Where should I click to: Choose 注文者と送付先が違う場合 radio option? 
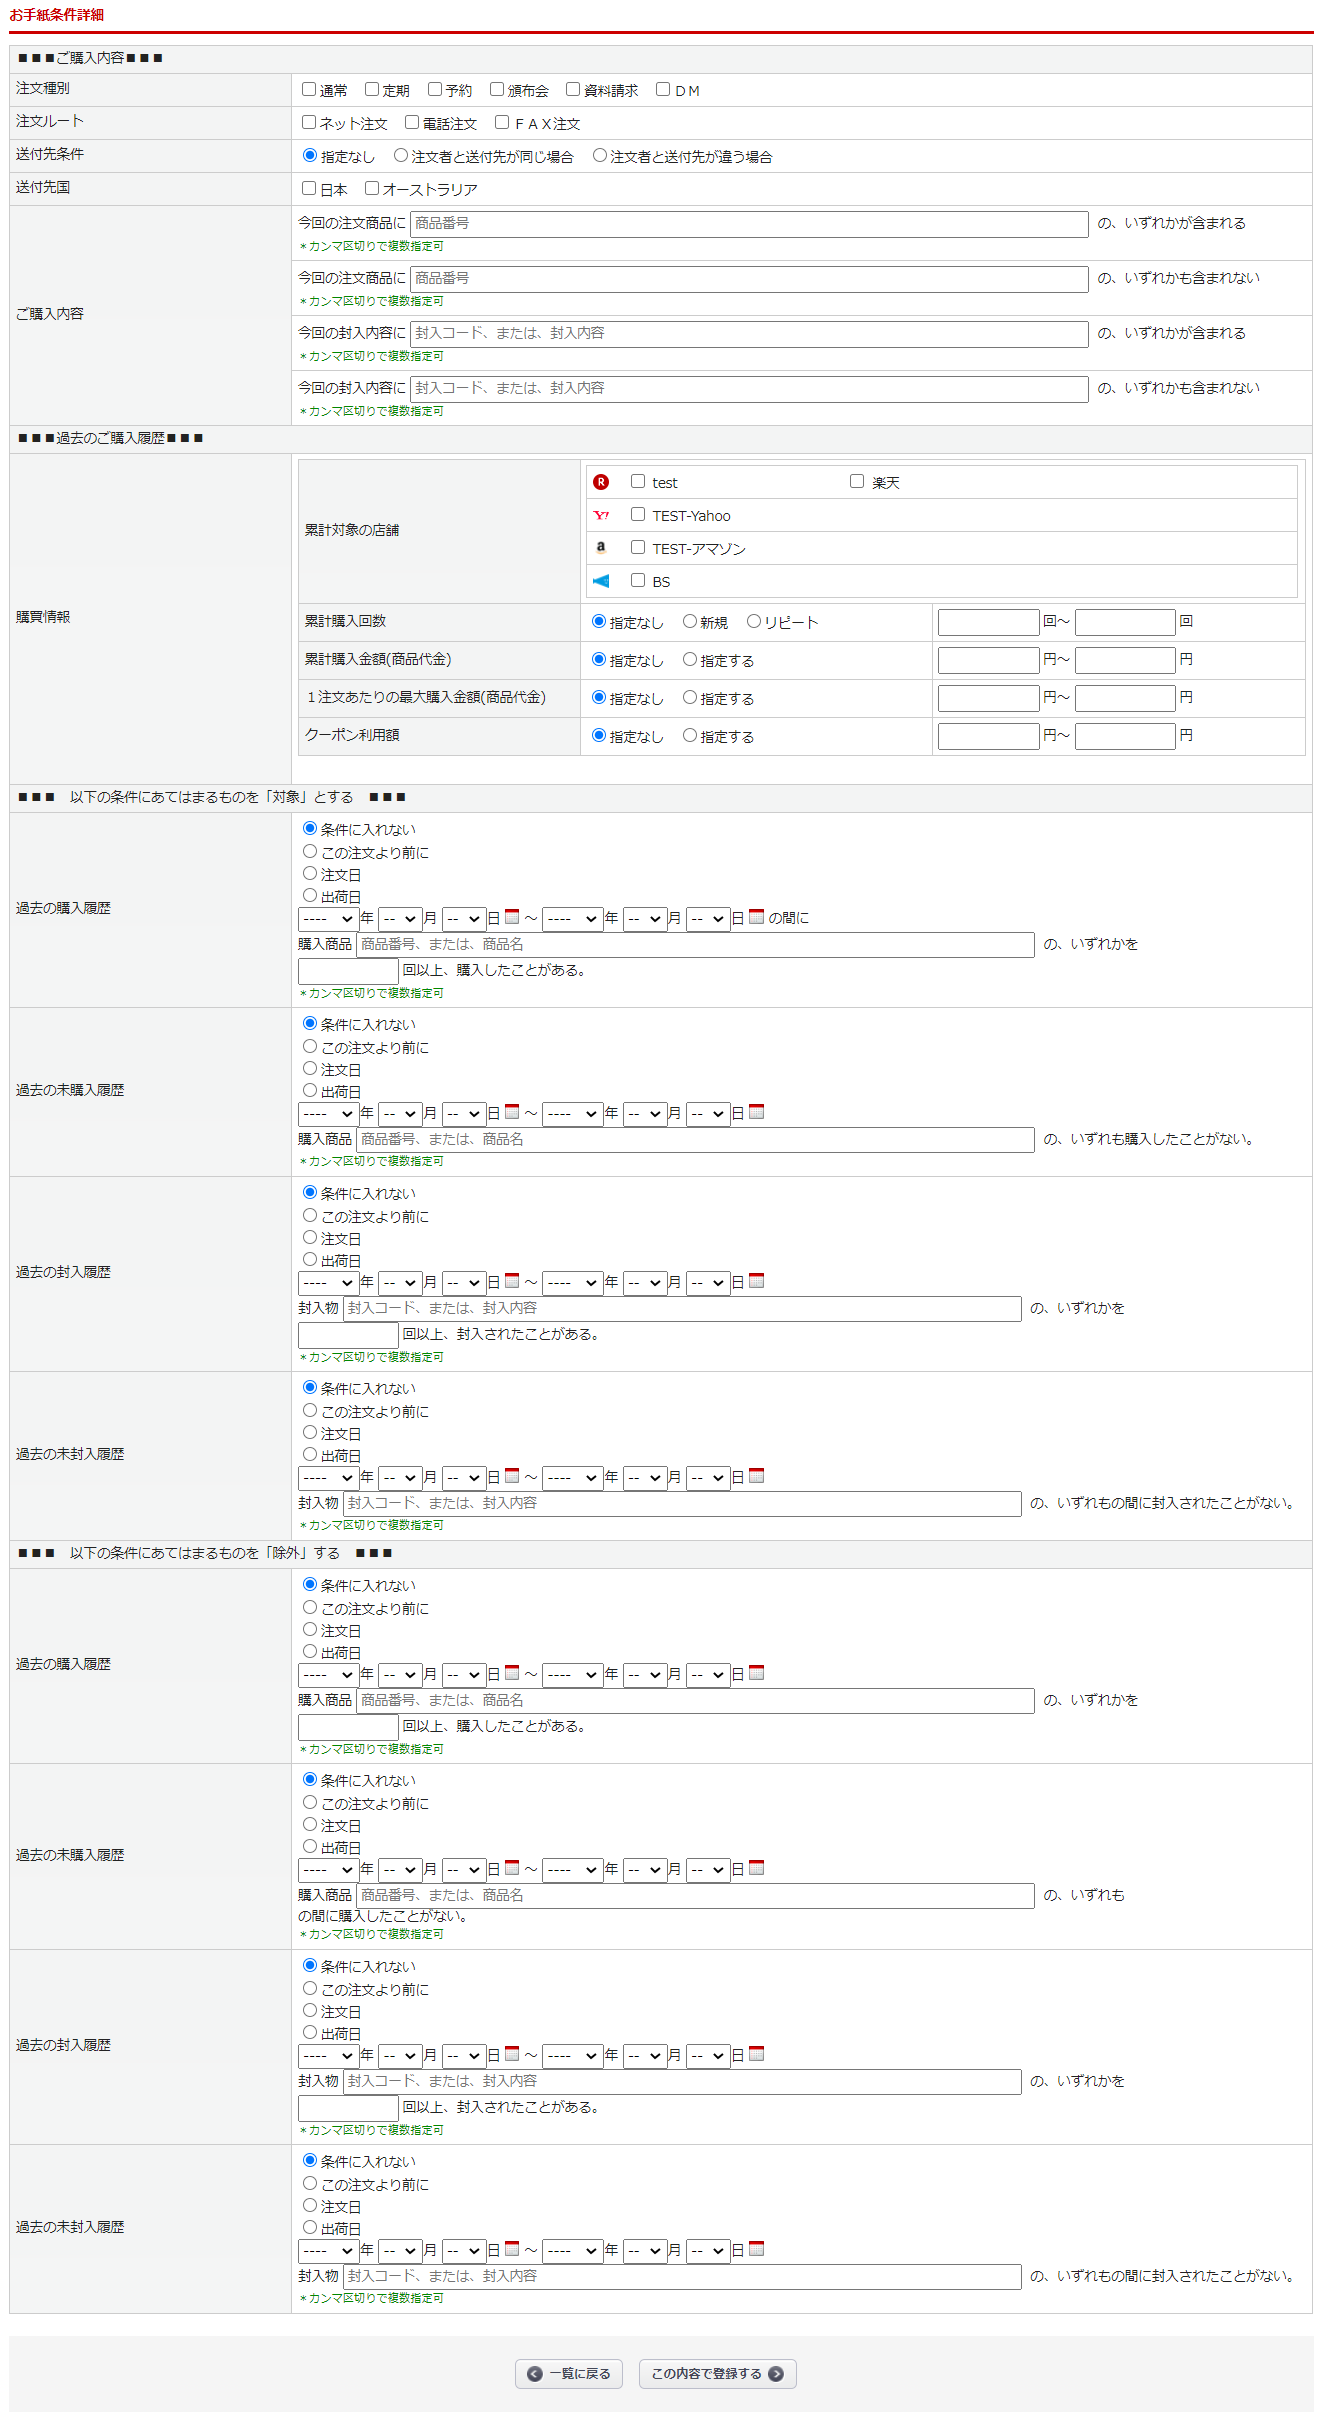600,155
